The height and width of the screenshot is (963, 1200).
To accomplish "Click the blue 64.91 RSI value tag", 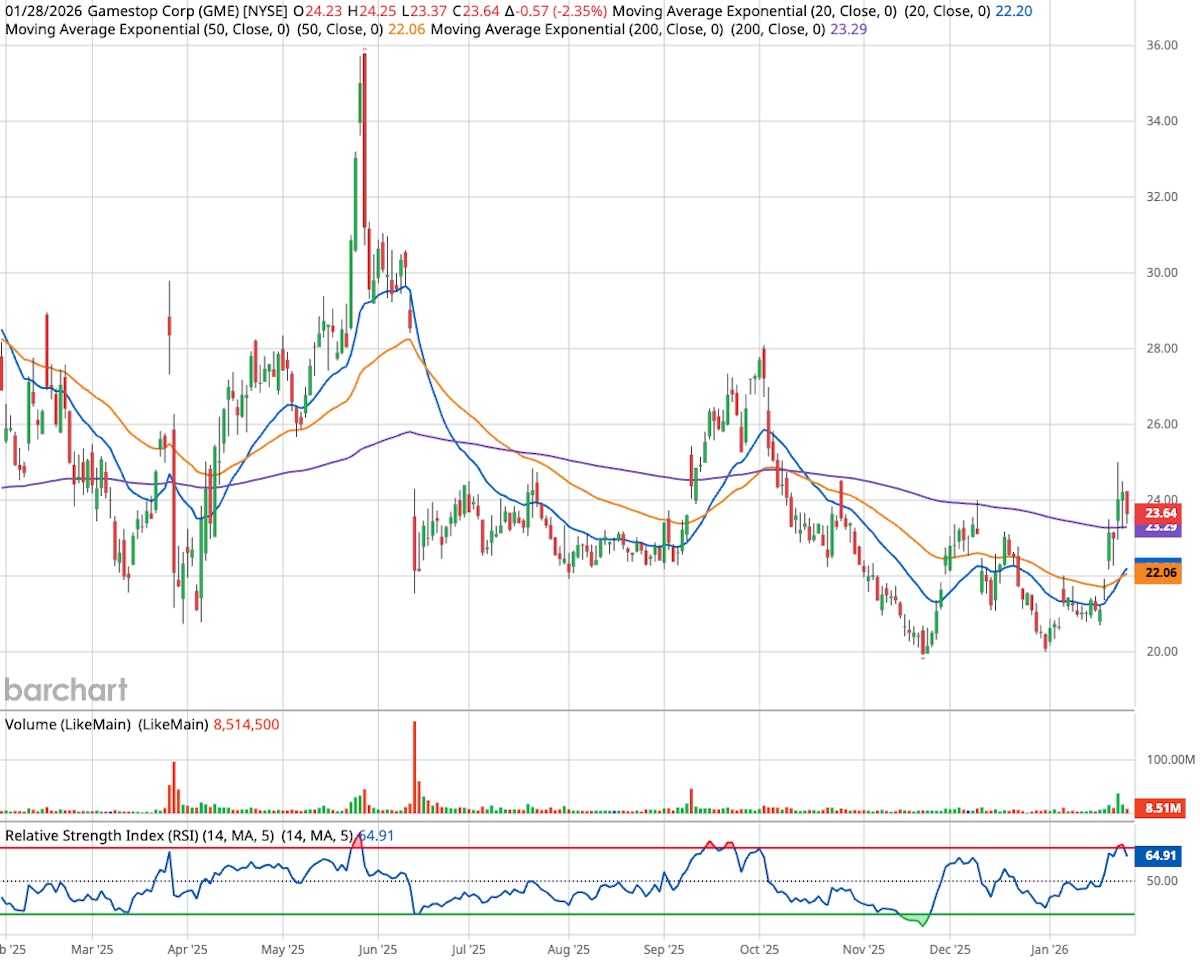I will click(1158, 855).
